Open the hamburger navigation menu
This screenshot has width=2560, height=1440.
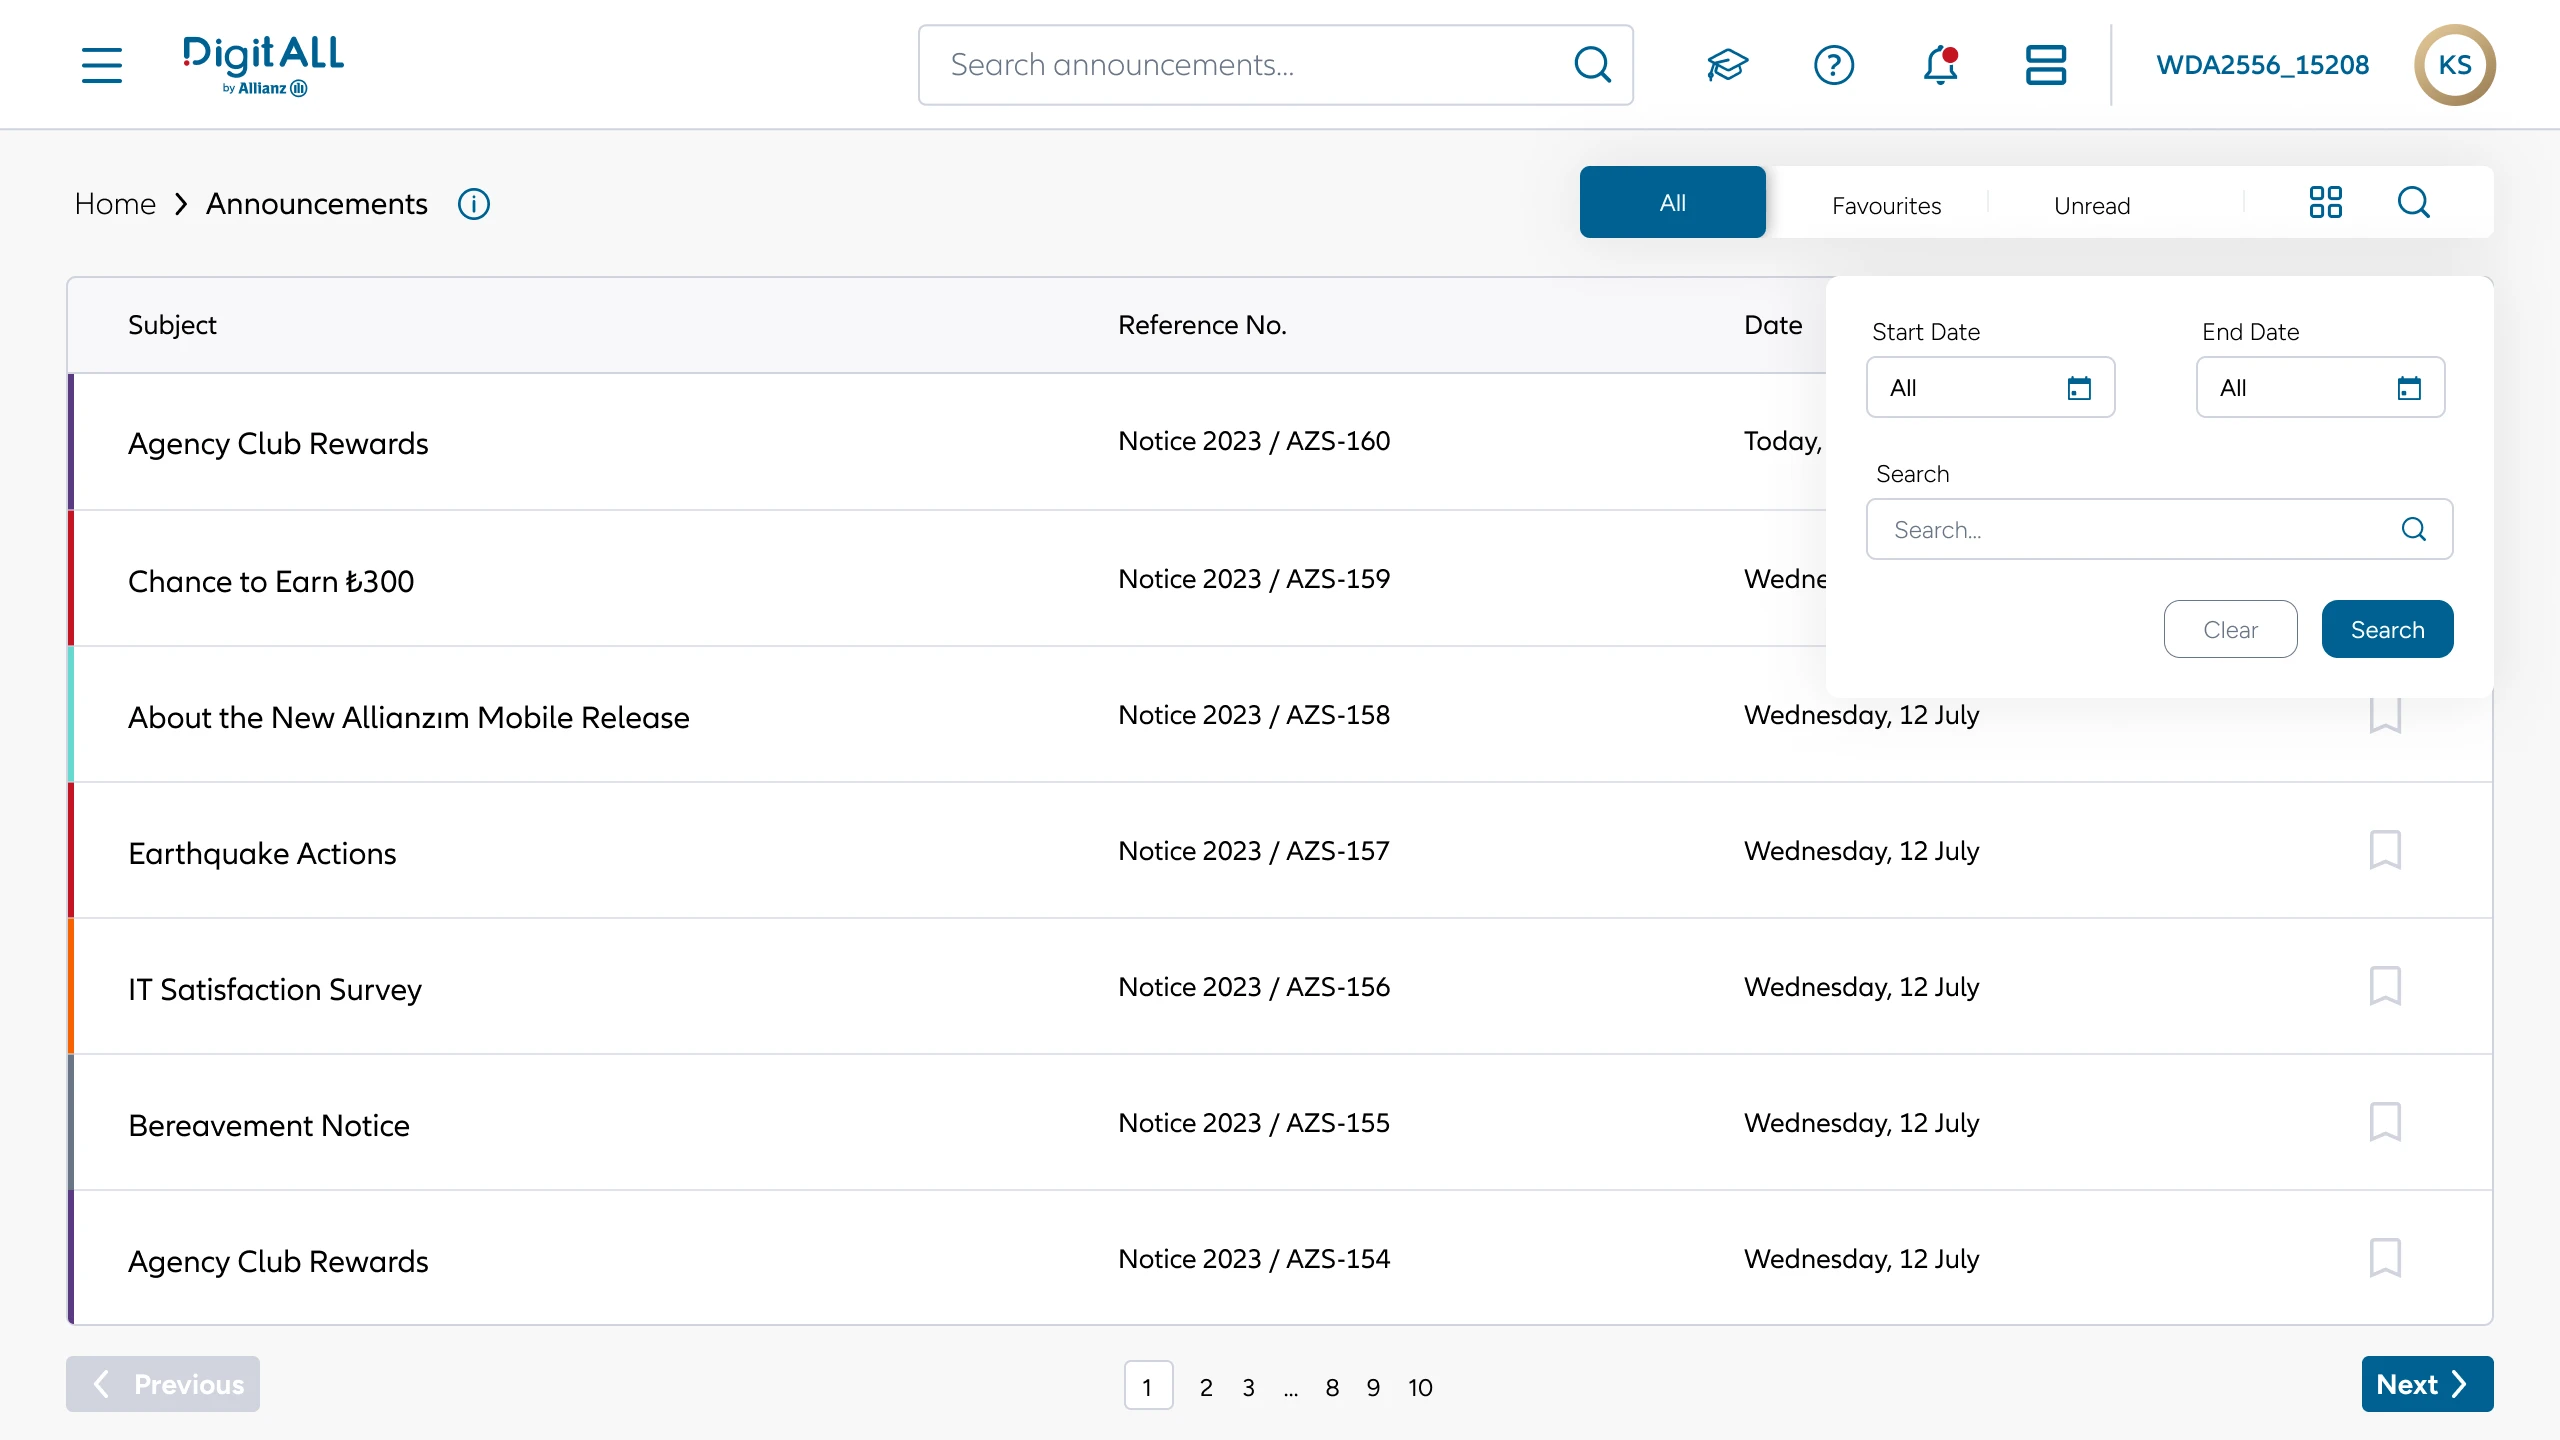click(102, 65)
